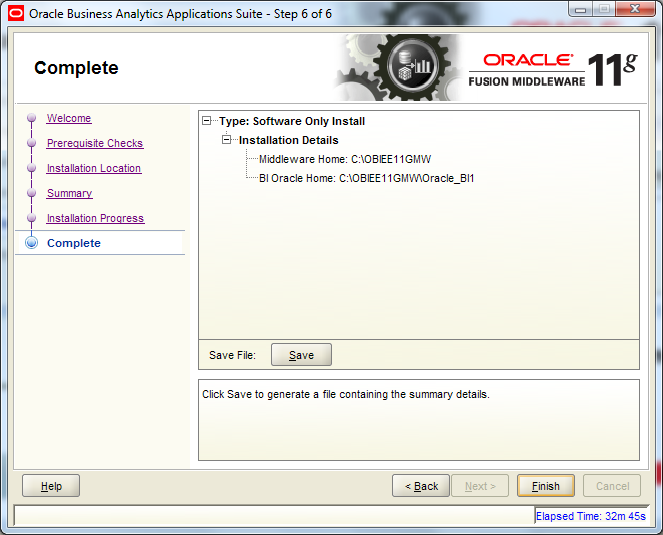Click the Installation Location step bullet icon
The width and height of the screenshot is (663, 535).
point(31,167)
